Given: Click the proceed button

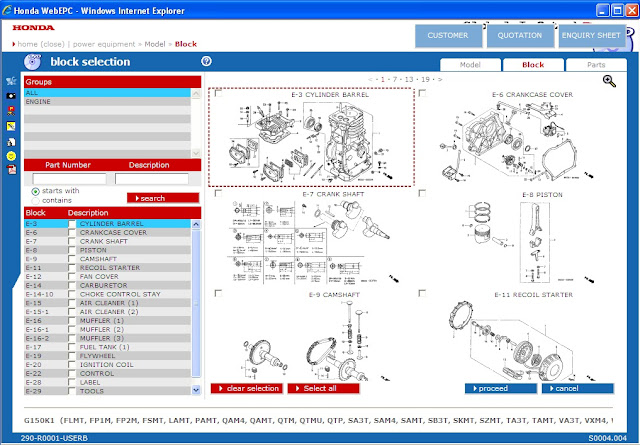Looking at the screenshot, I should point(501,388).
